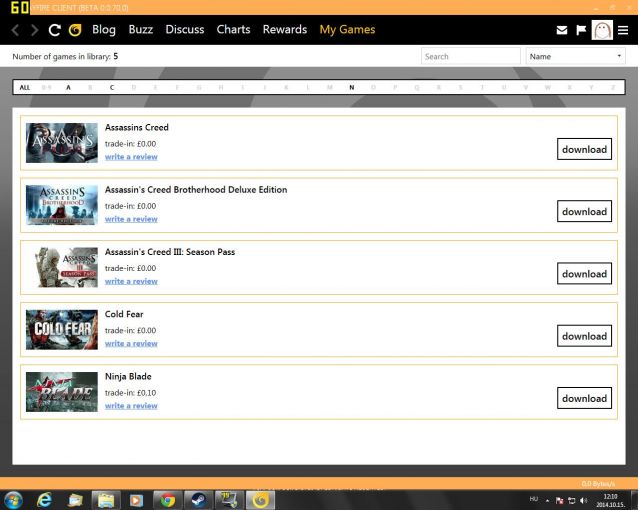Viewport: 638px width, 510px height.
Task: Open the system tray clock and date
Action: pyautogui.click(x=610, y=501)
